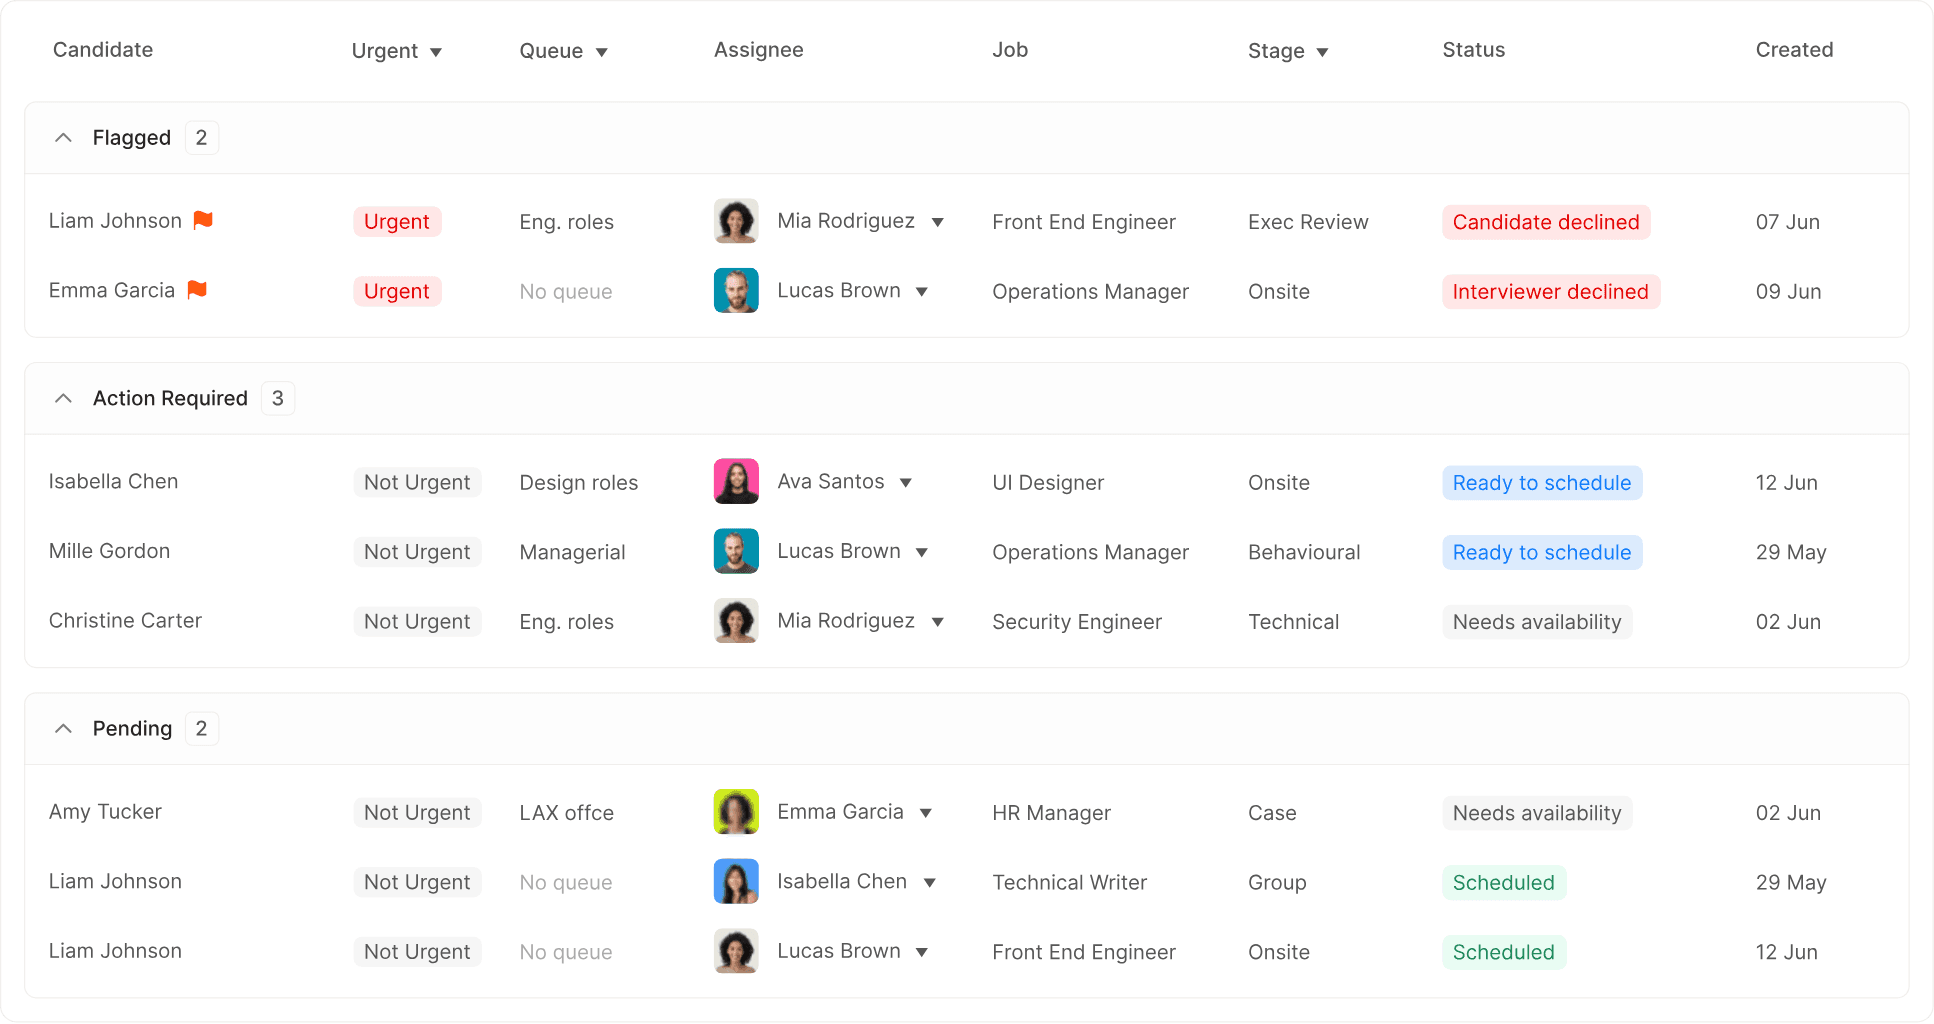Open the Urgent column filter dropdown
This screenshot has width=1934, height=1024.
436,52
